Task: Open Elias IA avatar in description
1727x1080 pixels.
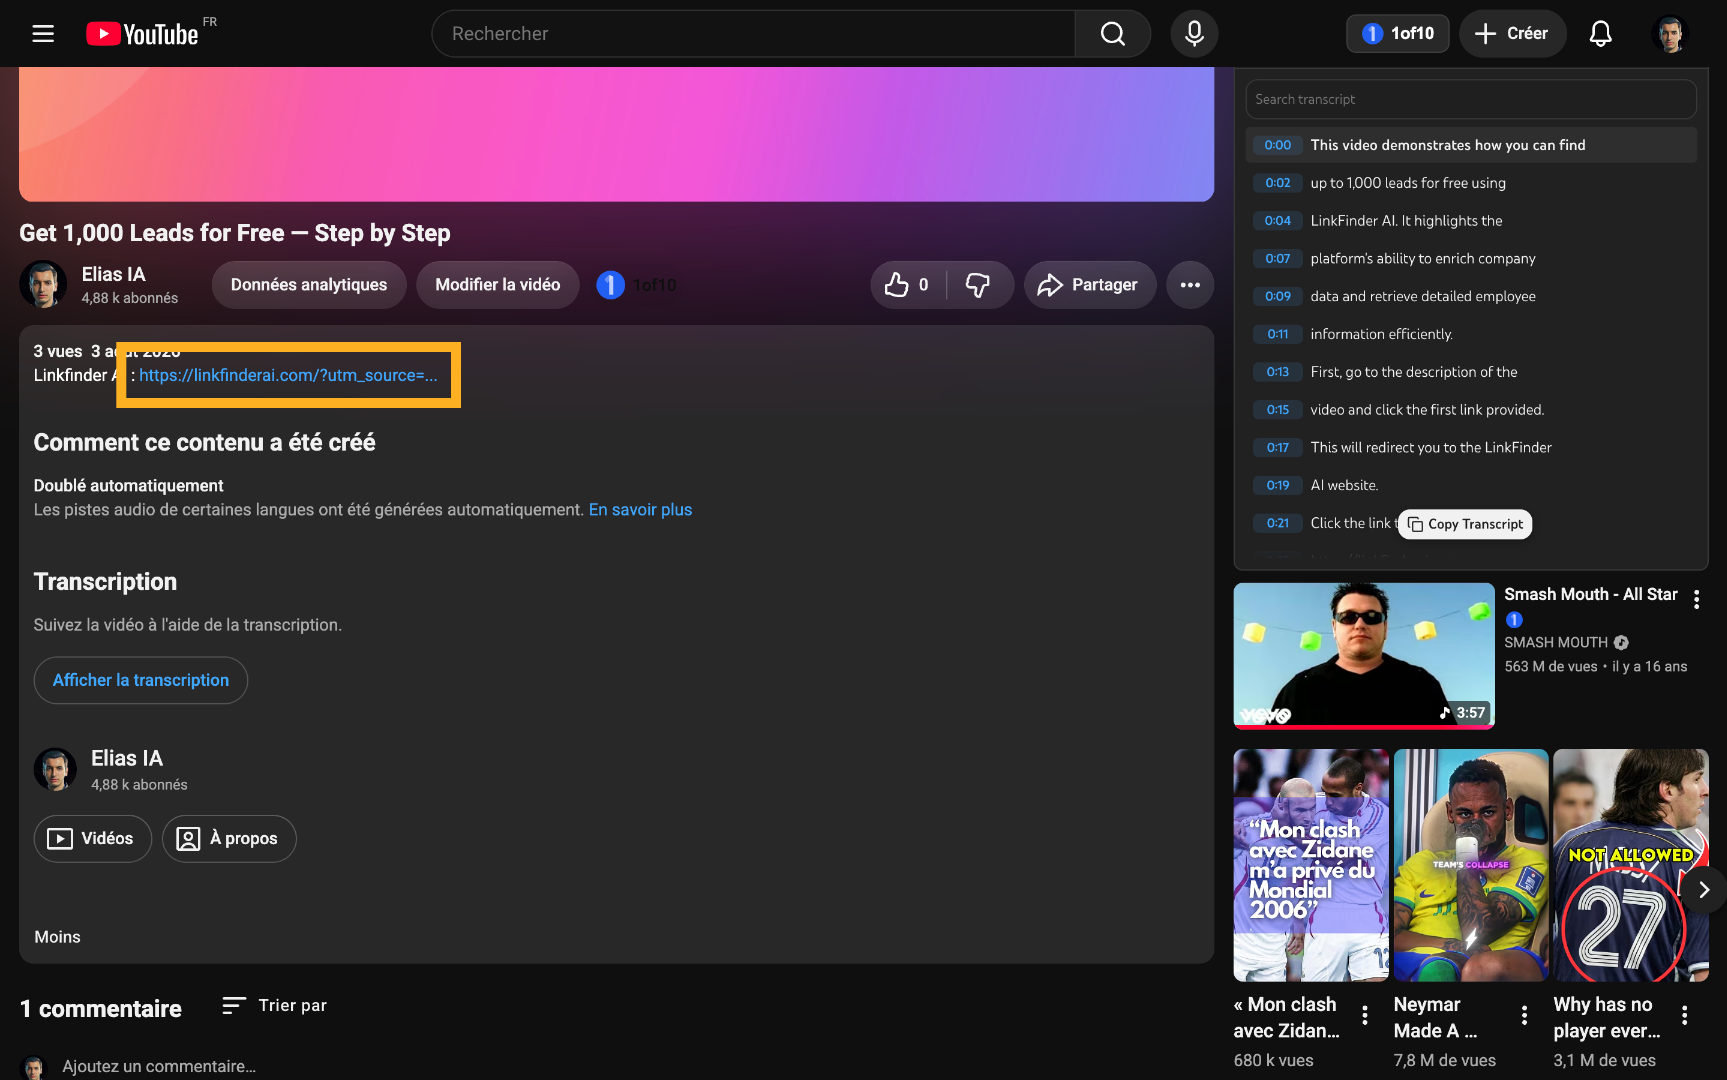Action: tap(55, 770)
